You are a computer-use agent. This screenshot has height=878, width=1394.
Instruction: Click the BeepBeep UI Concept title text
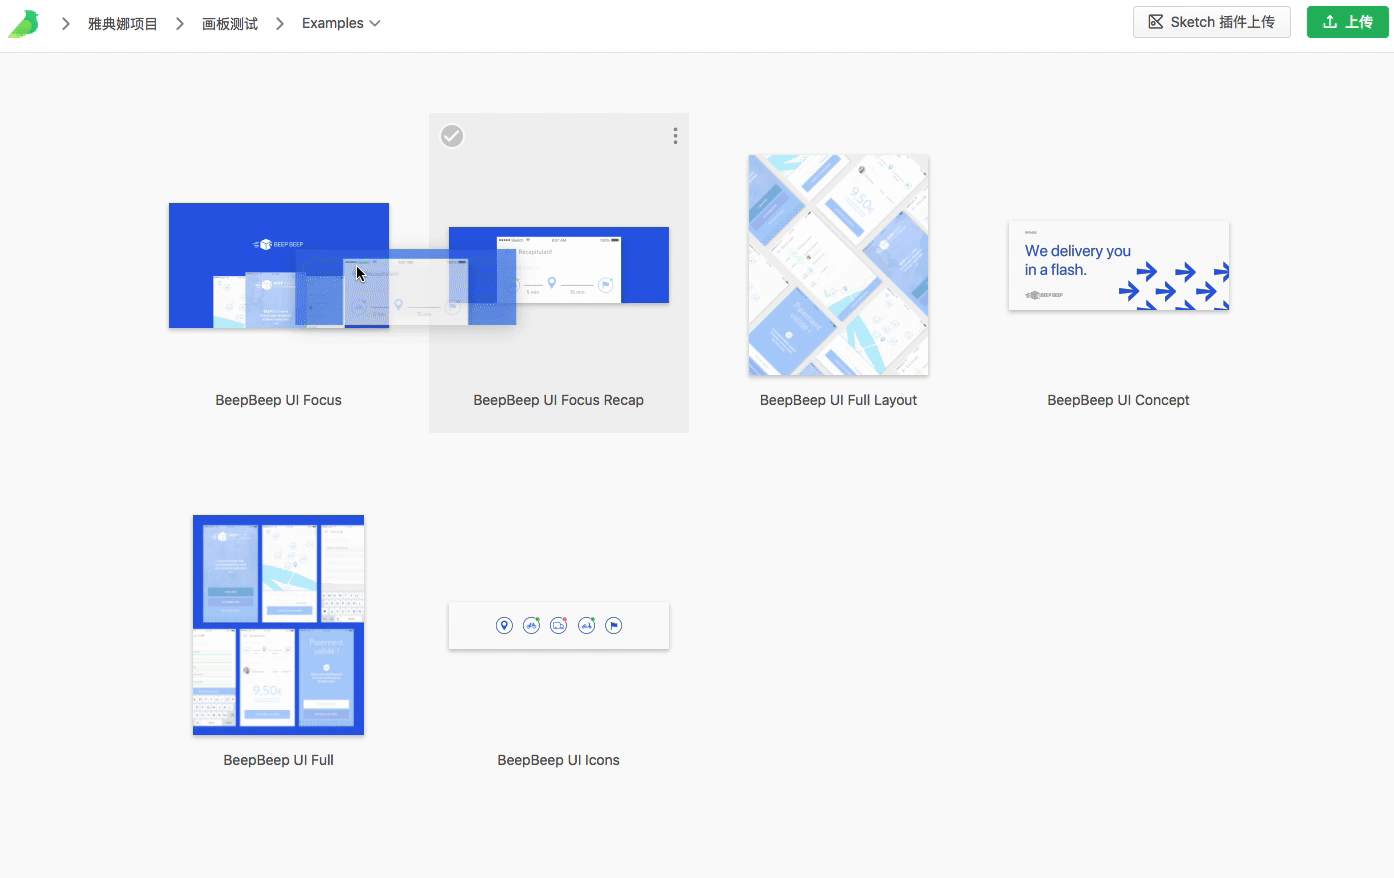(1118, 400)
